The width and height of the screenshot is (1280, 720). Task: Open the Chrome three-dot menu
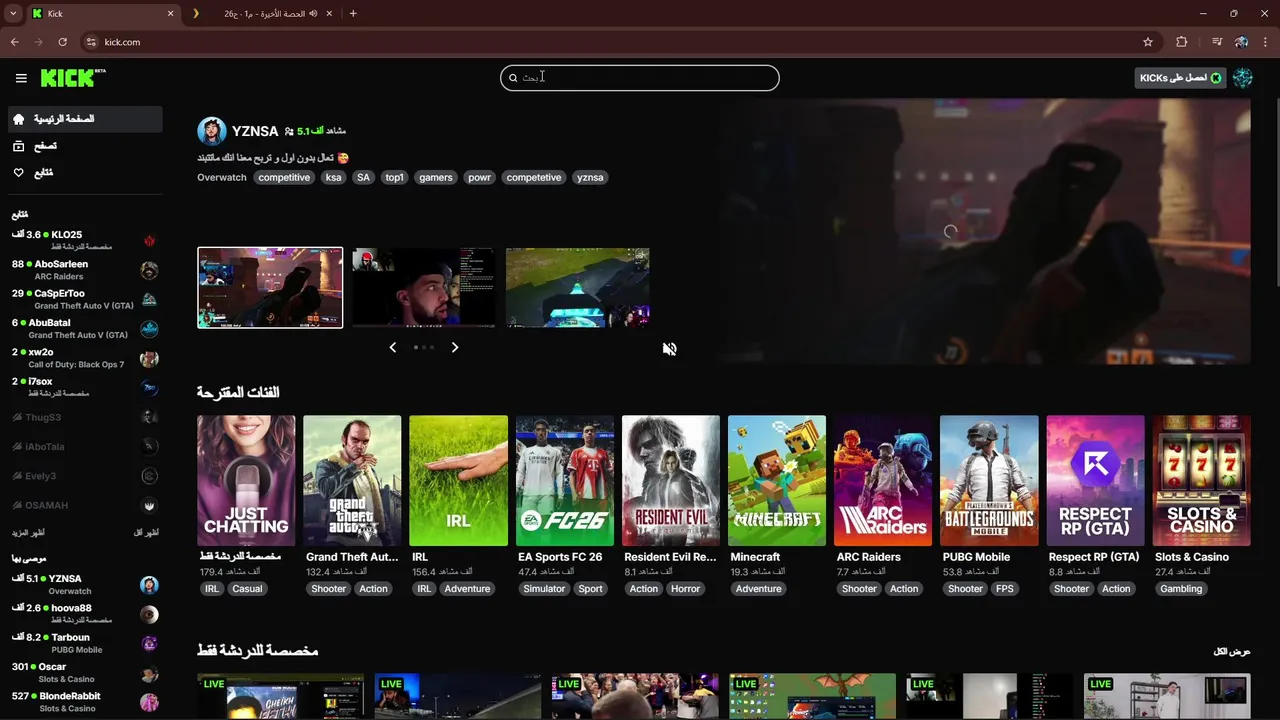[1266, 42]
